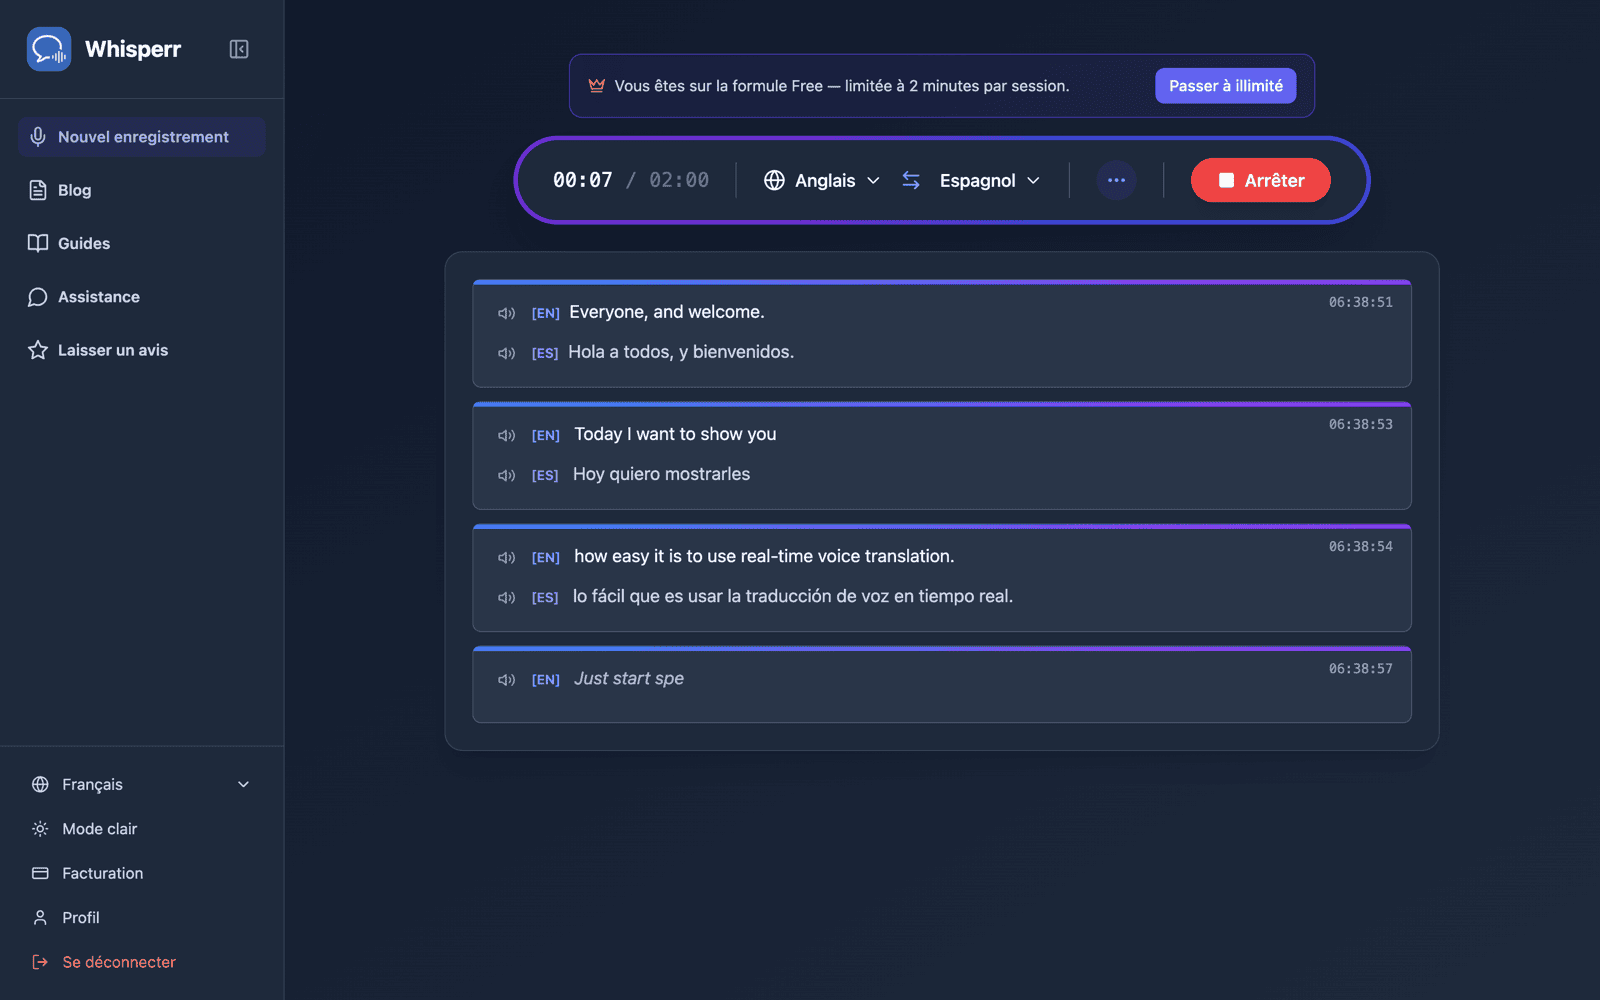Click the globe icon next to Anglais
Screen dimensions: 1600x1000
click(774, 180)
